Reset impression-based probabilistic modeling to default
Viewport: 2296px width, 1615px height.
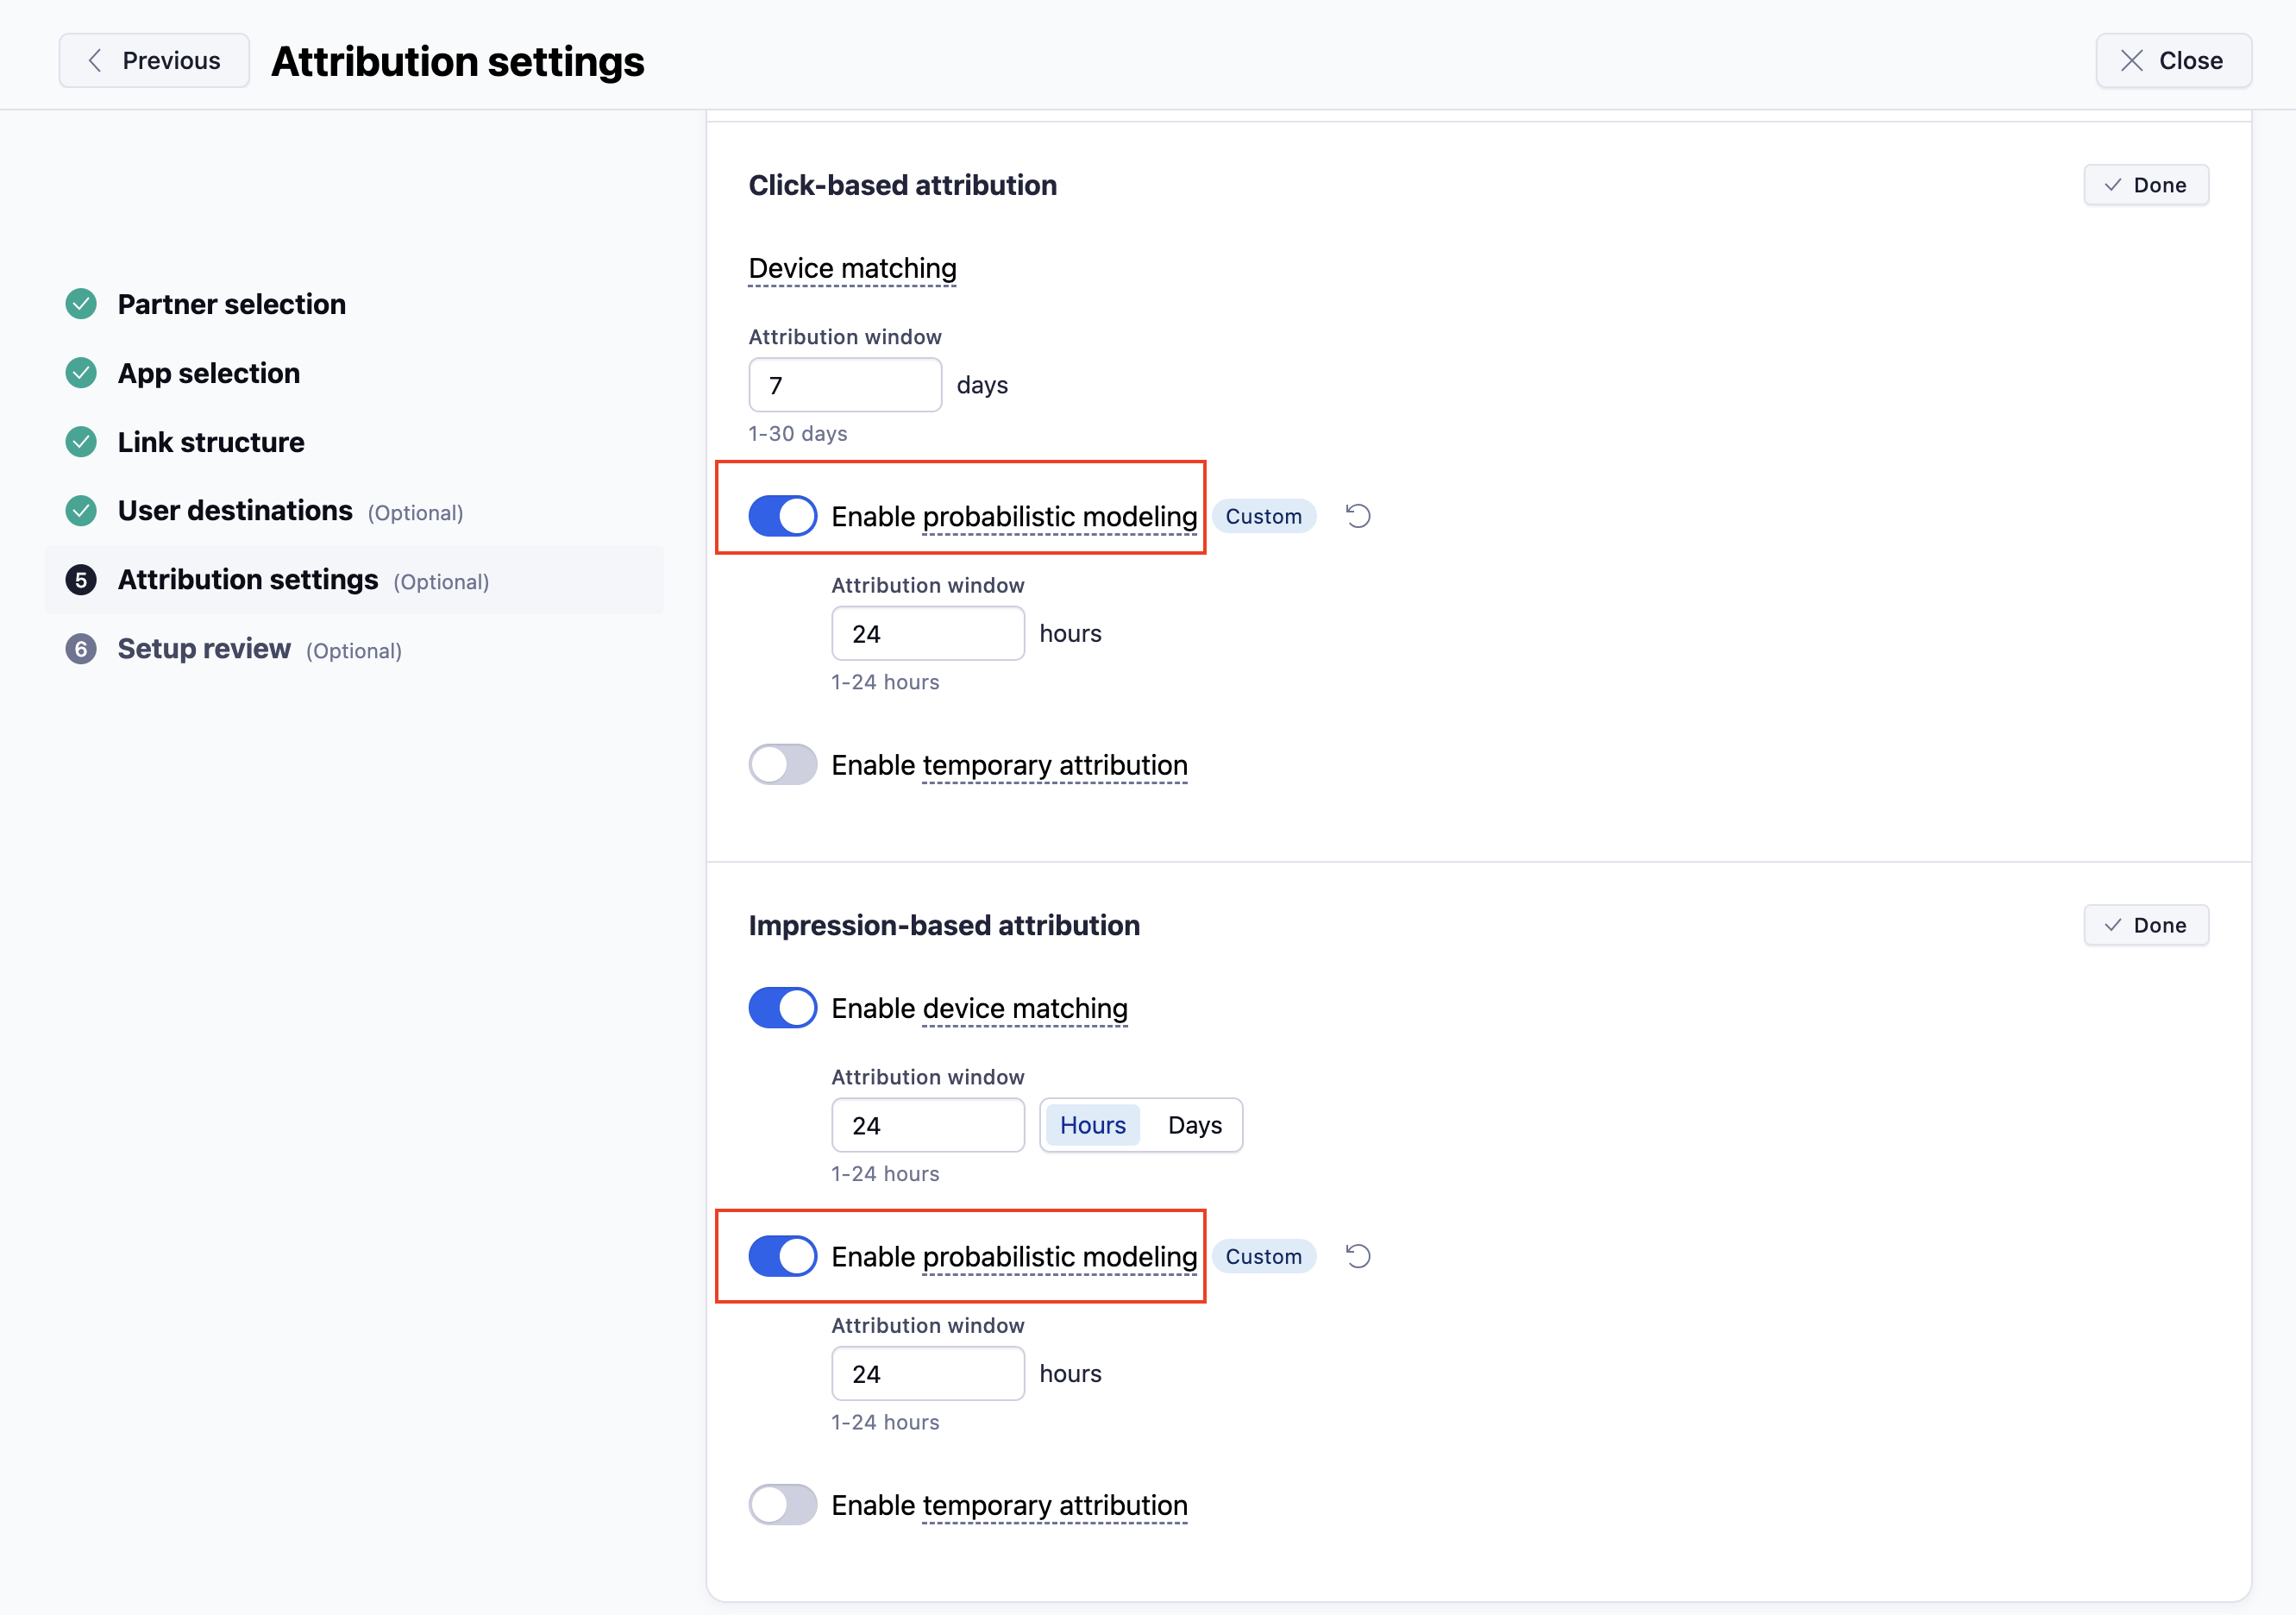click(1357, 1256)
